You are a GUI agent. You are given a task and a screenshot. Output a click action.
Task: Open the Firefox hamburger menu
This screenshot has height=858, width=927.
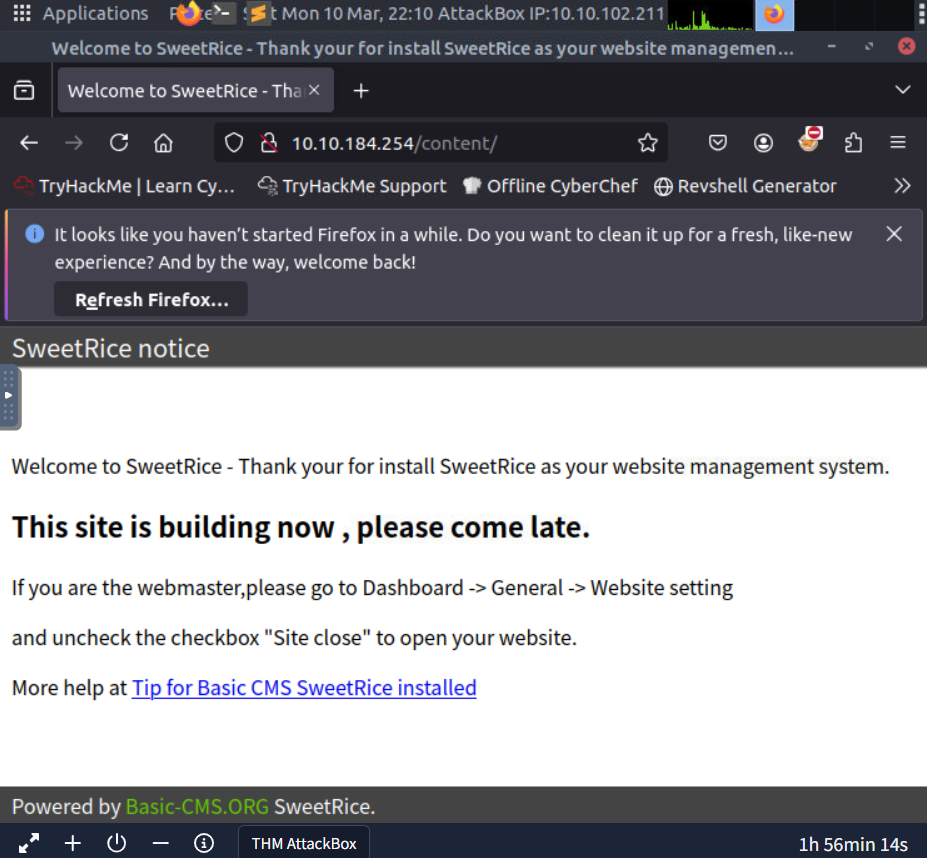click(x=898, y=143)
